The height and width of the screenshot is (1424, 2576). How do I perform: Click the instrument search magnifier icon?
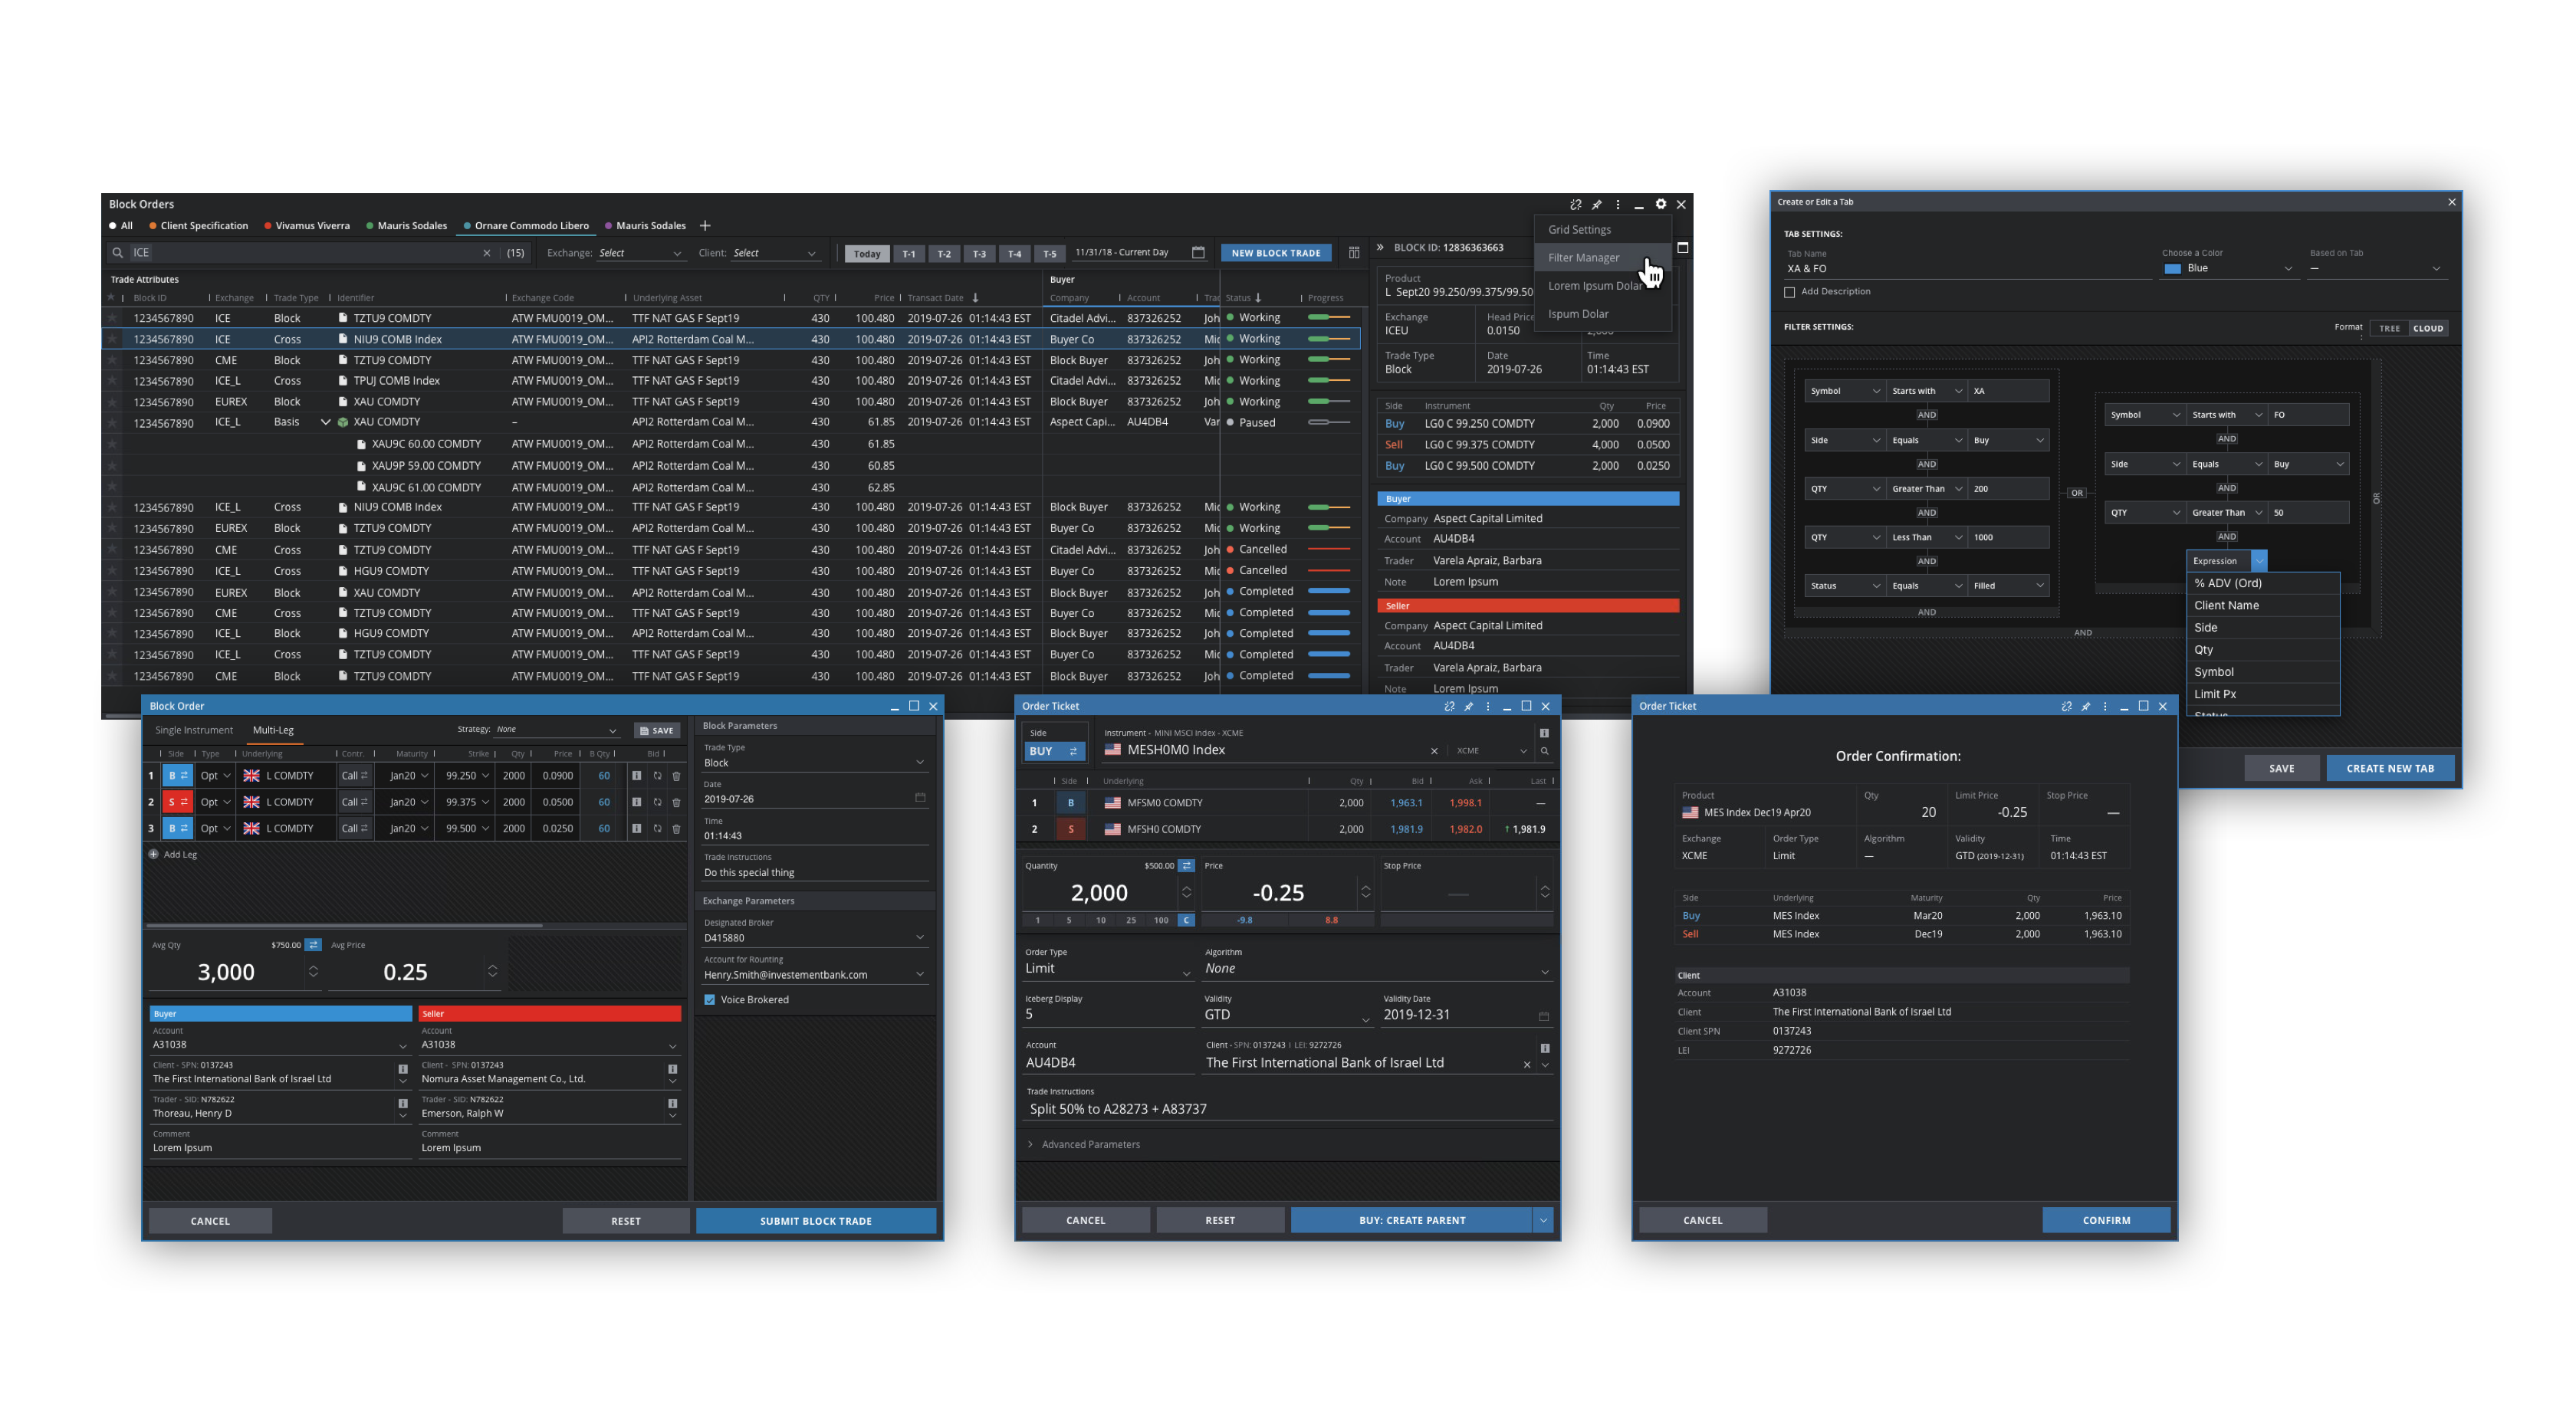1544,751
